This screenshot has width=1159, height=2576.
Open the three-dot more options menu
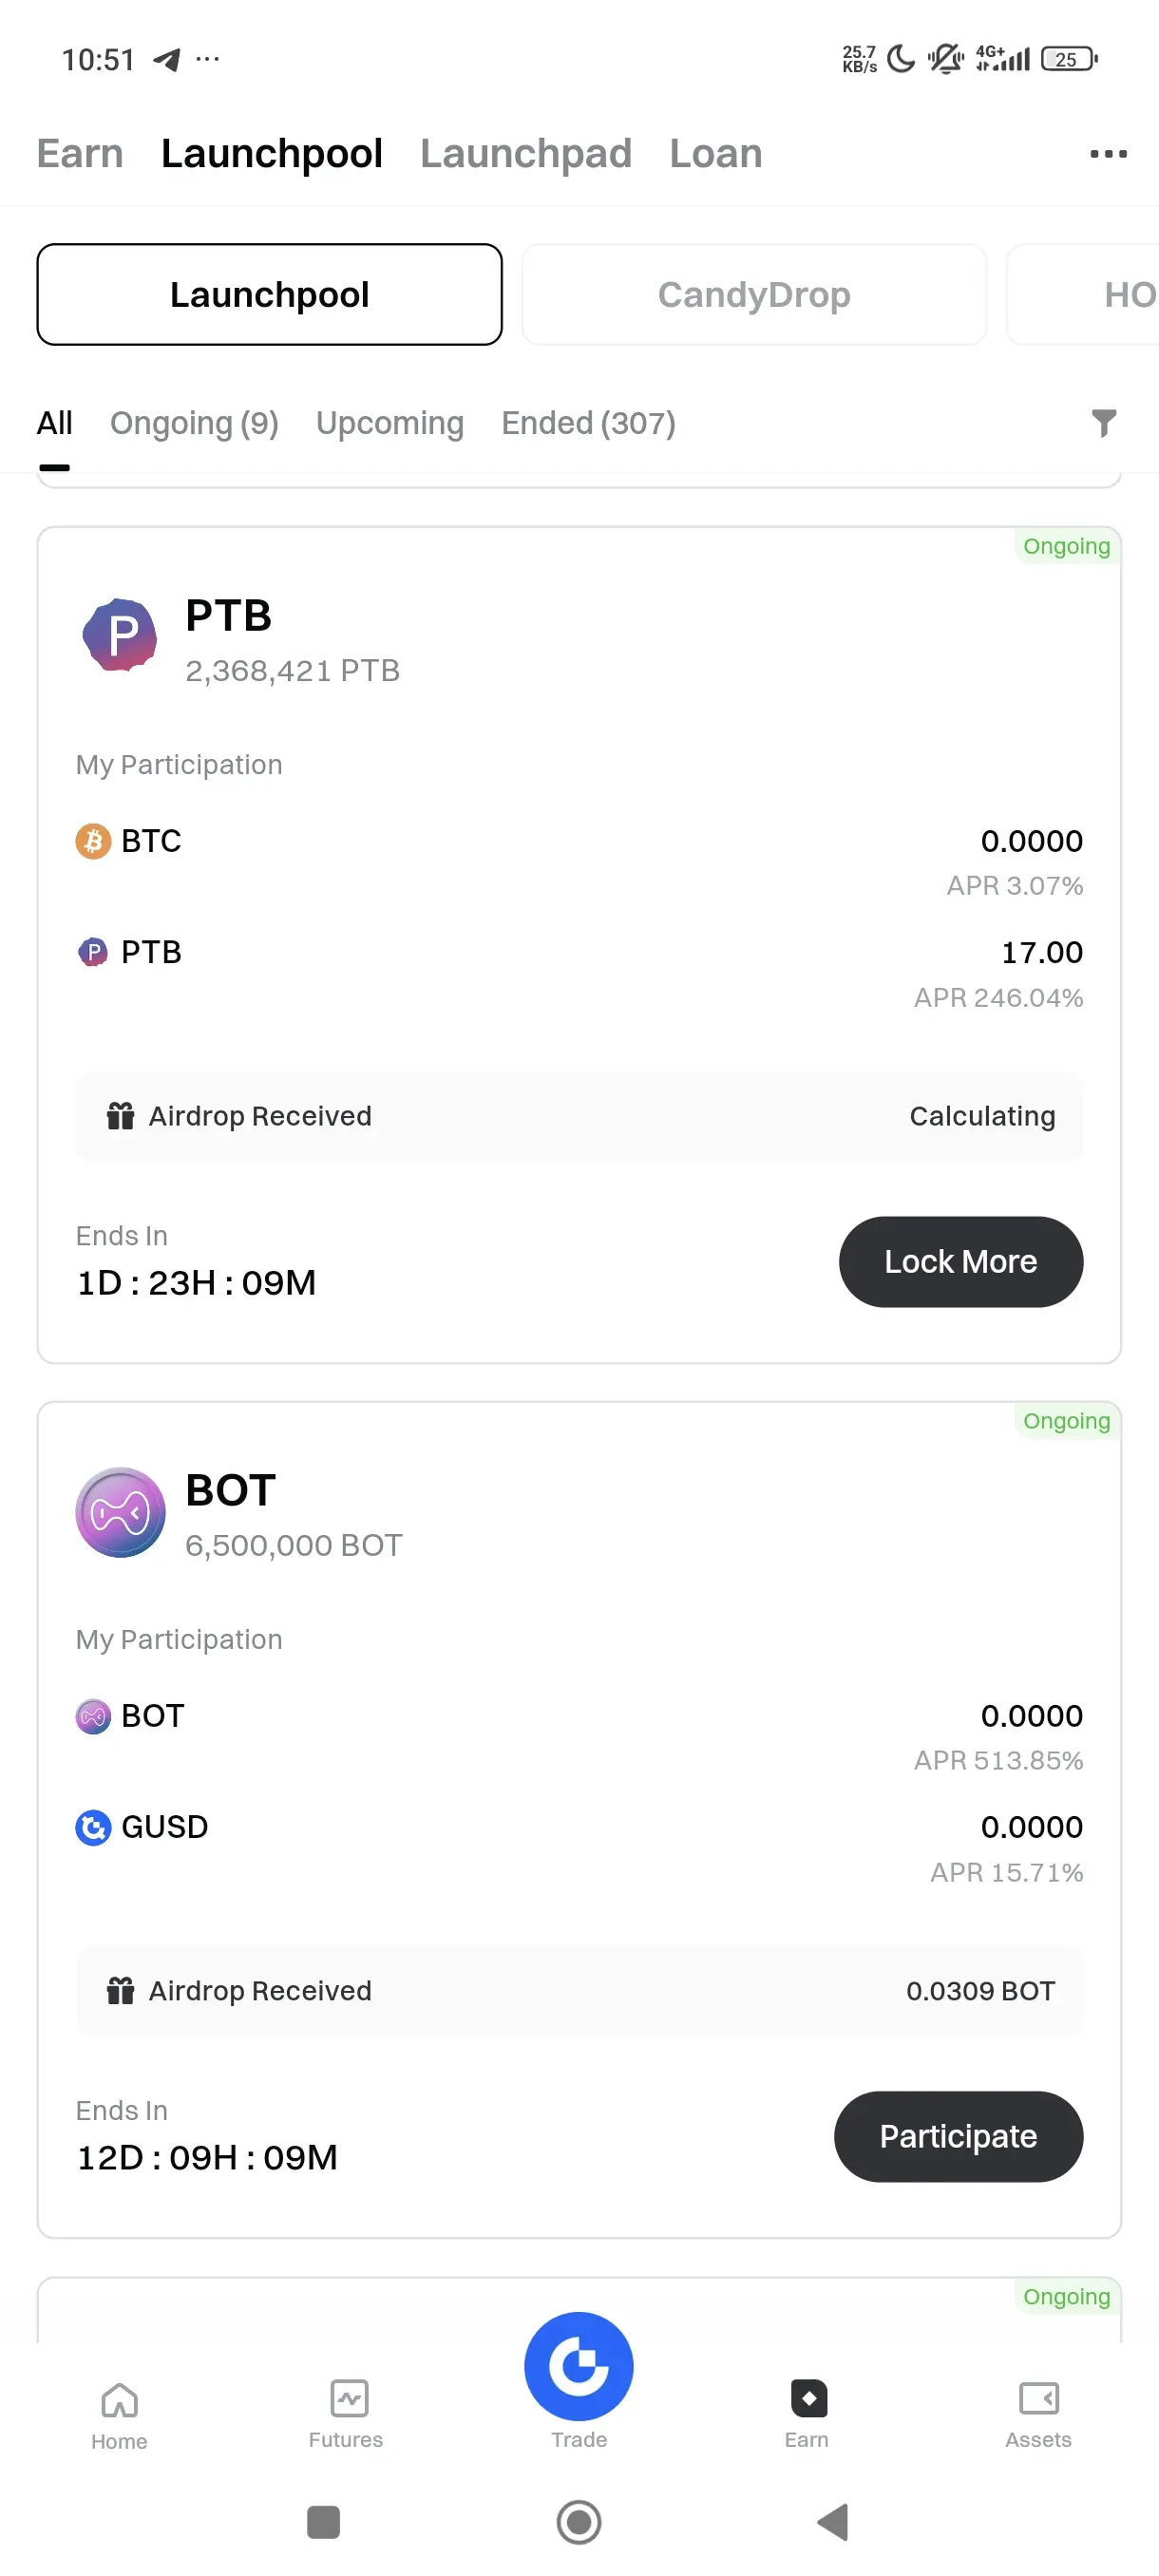tap(1108, 154)
